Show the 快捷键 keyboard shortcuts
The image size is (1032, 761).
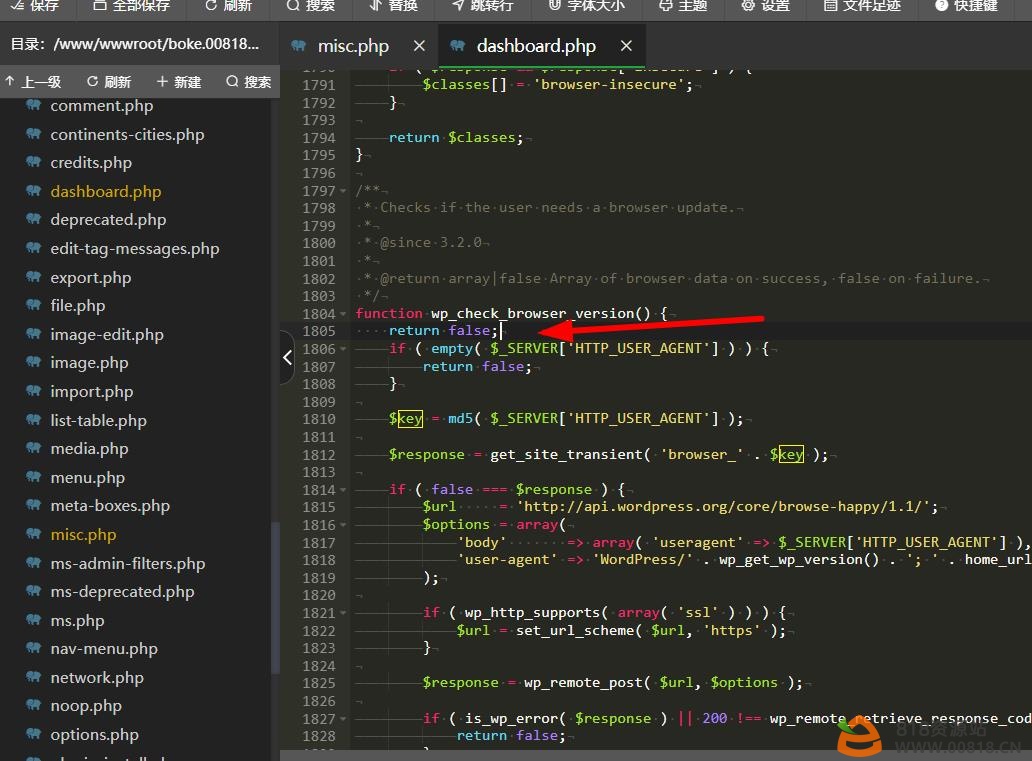pos(966,6)
